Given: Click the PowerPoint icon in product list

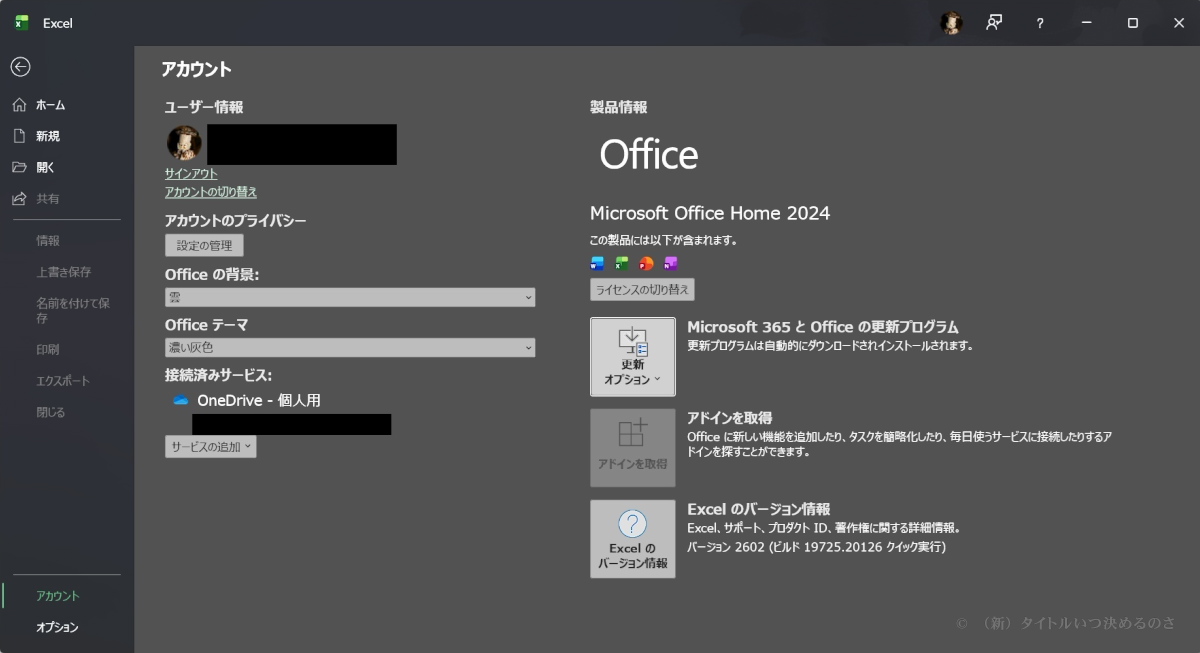Looking at the screenshot, I should [646, 264].
